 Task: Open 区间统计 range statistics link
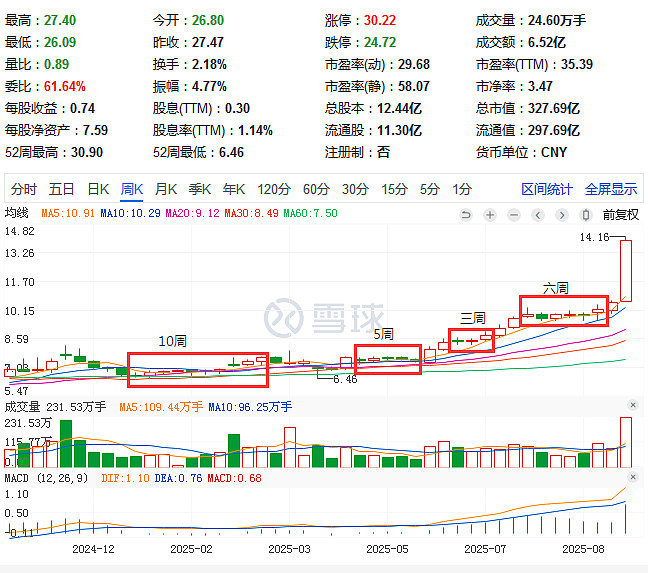click(547, 189)
